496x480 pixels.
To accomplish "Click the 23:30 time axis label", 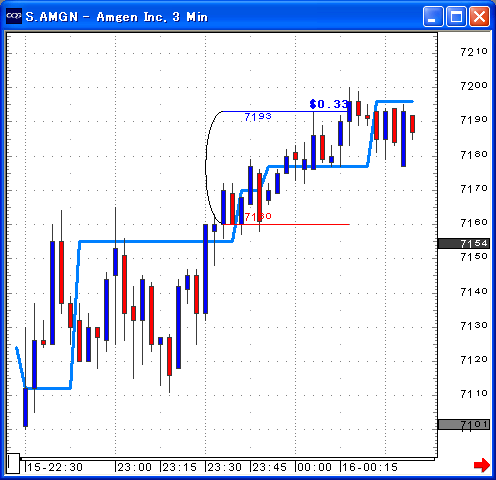I will click(x=225, y=467).
